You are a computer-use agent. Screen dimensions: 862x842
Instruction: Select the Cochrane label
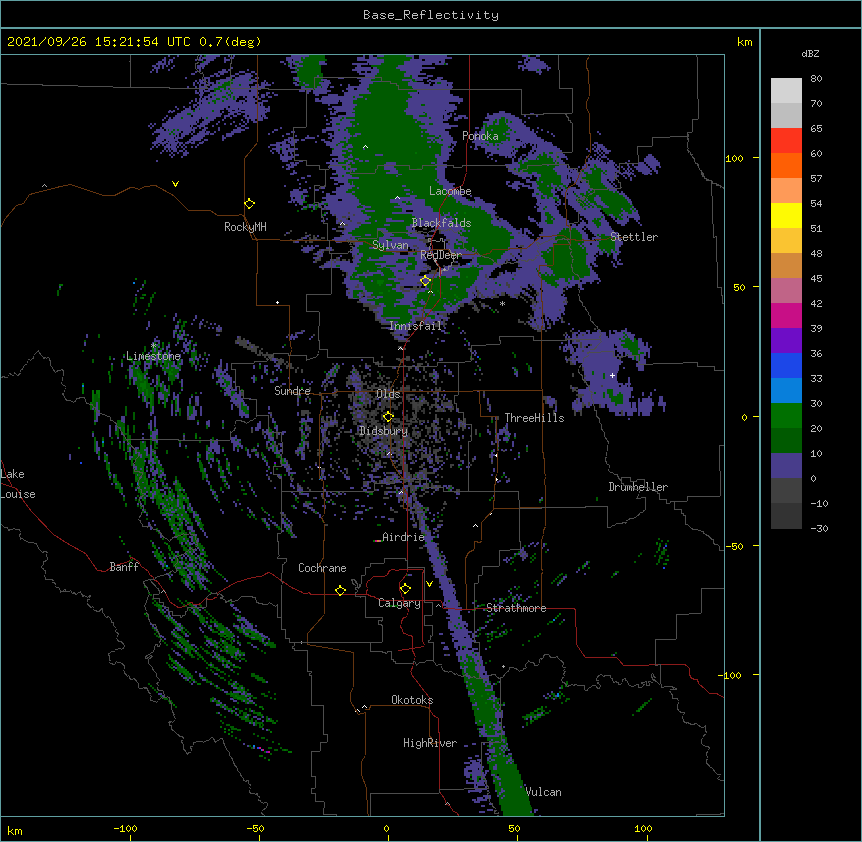[x=322, y=568]
